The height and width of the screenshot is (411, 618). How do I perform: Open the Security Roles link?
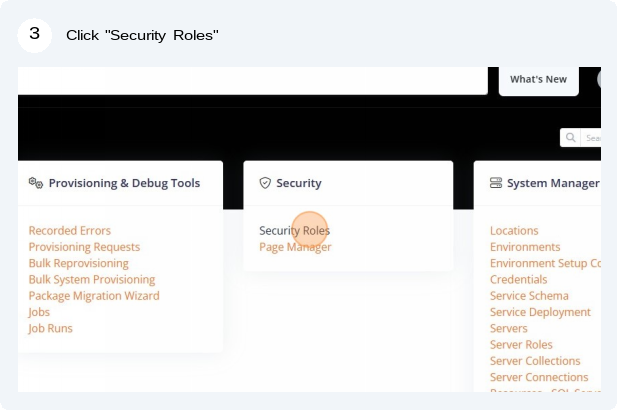point(294,231)
